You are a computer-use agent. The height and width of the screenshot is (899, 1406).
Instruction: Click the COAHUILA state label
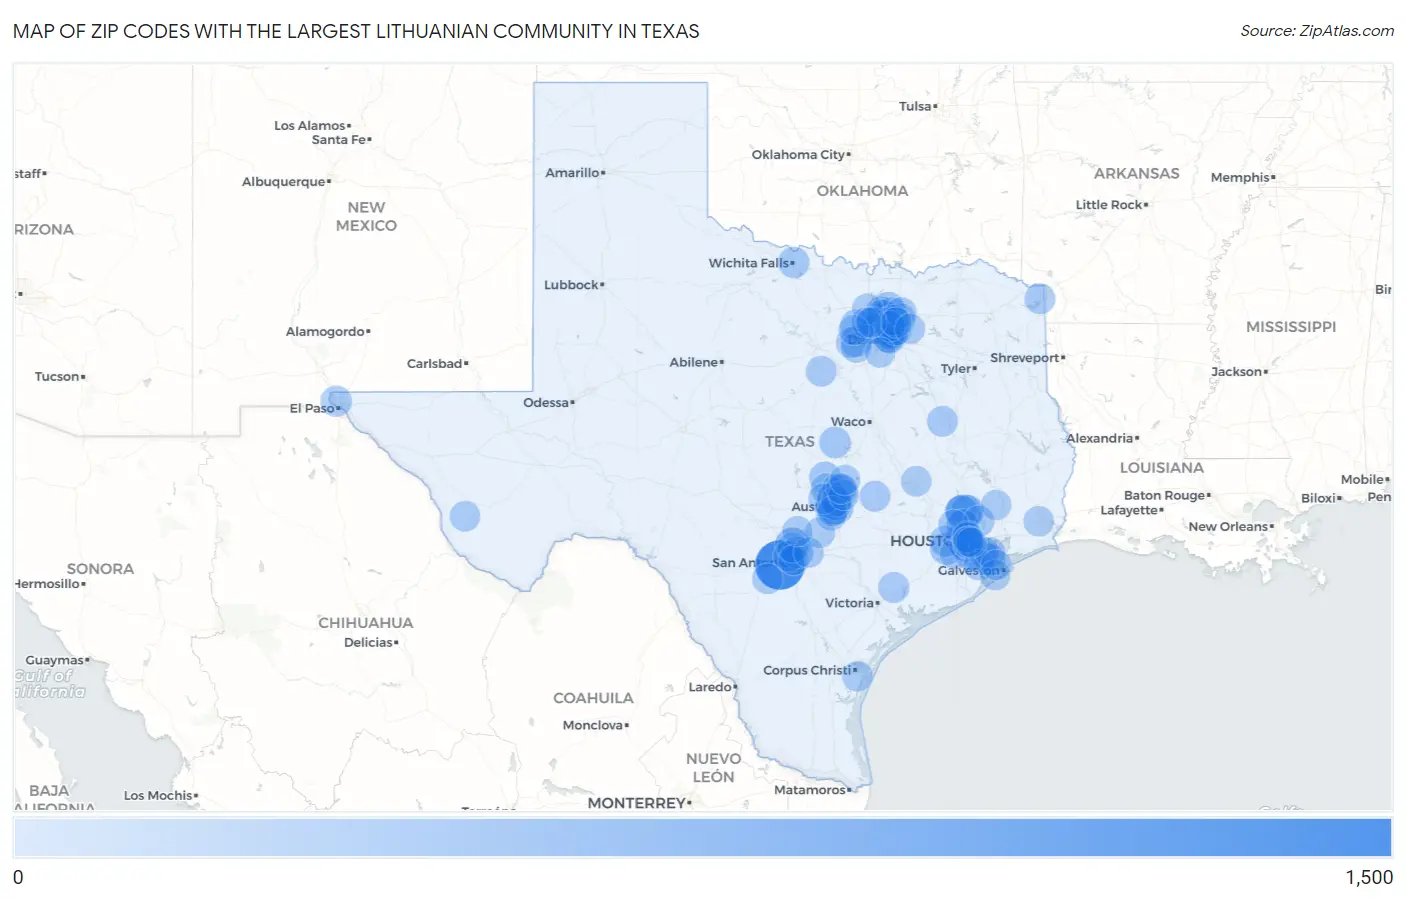tap(593, 698)
